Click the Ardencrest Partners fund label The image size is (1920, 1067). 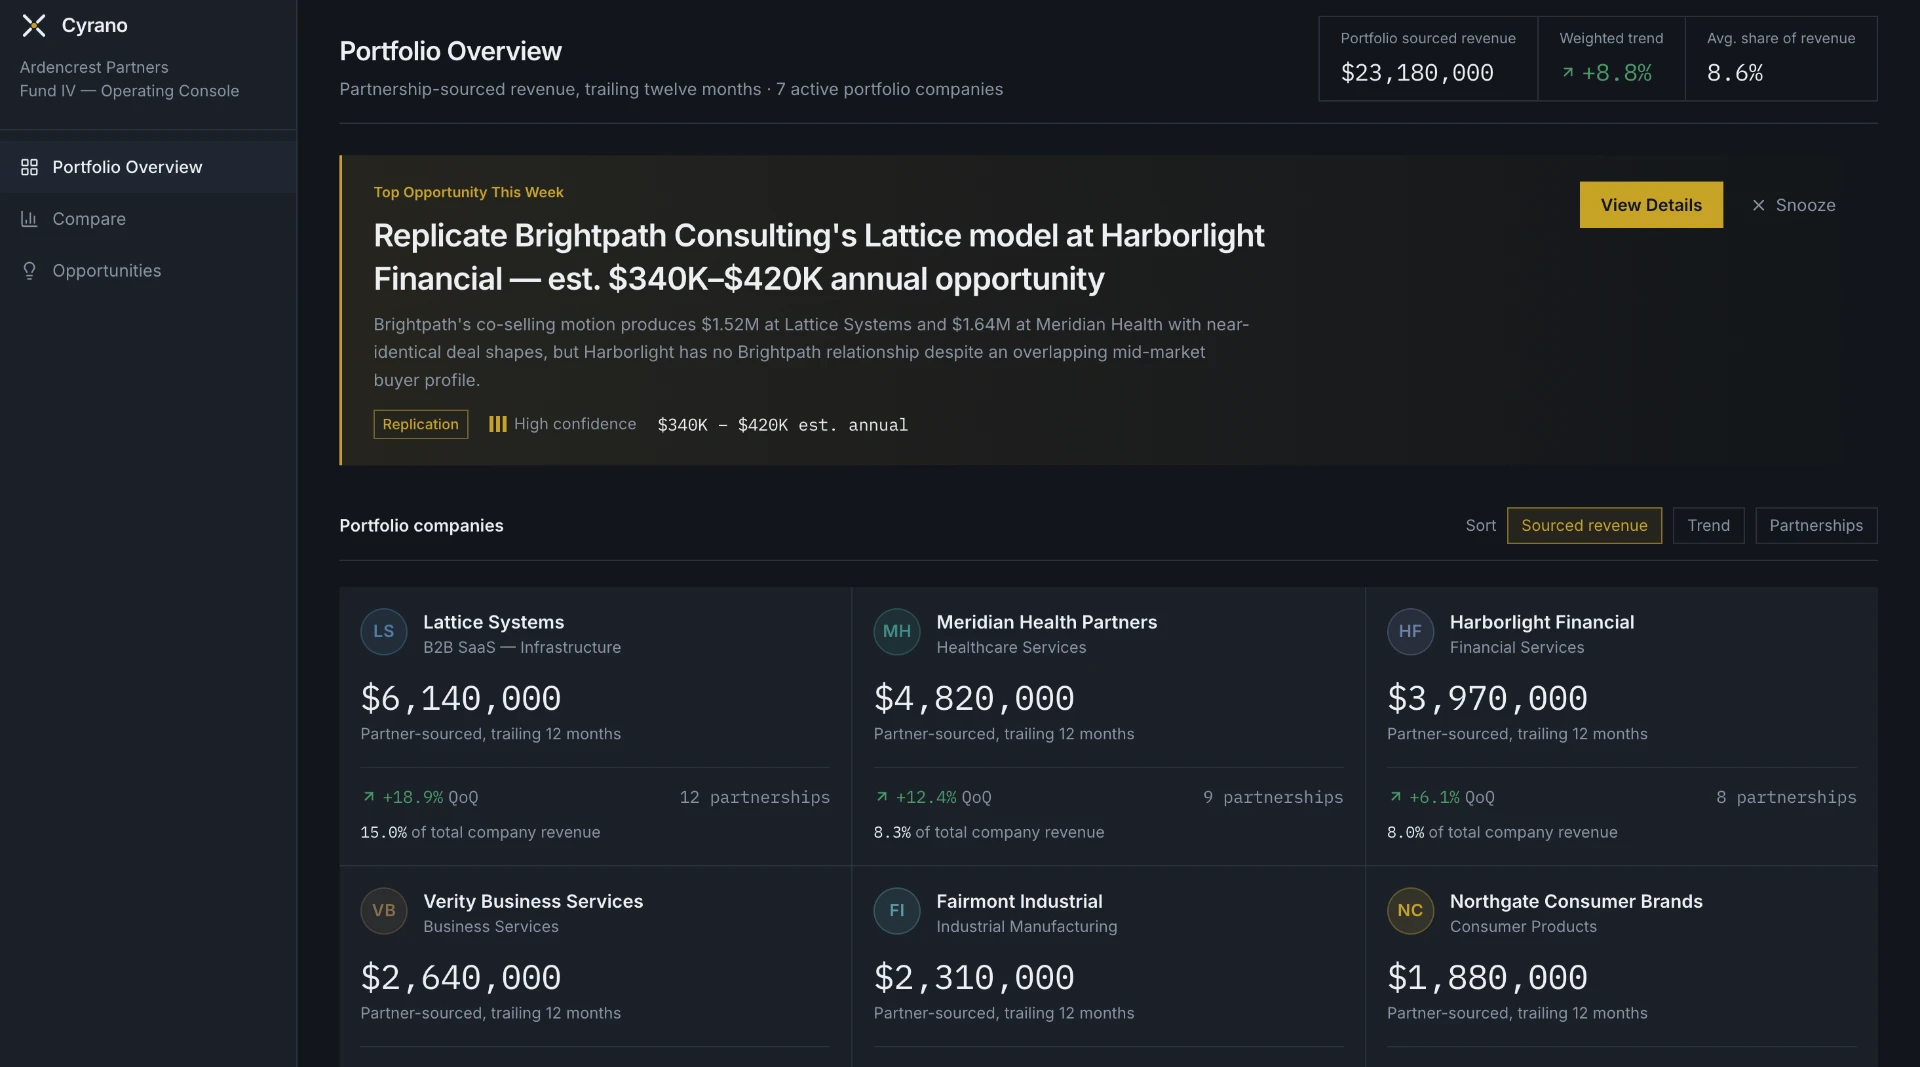(x=94, y=67)
